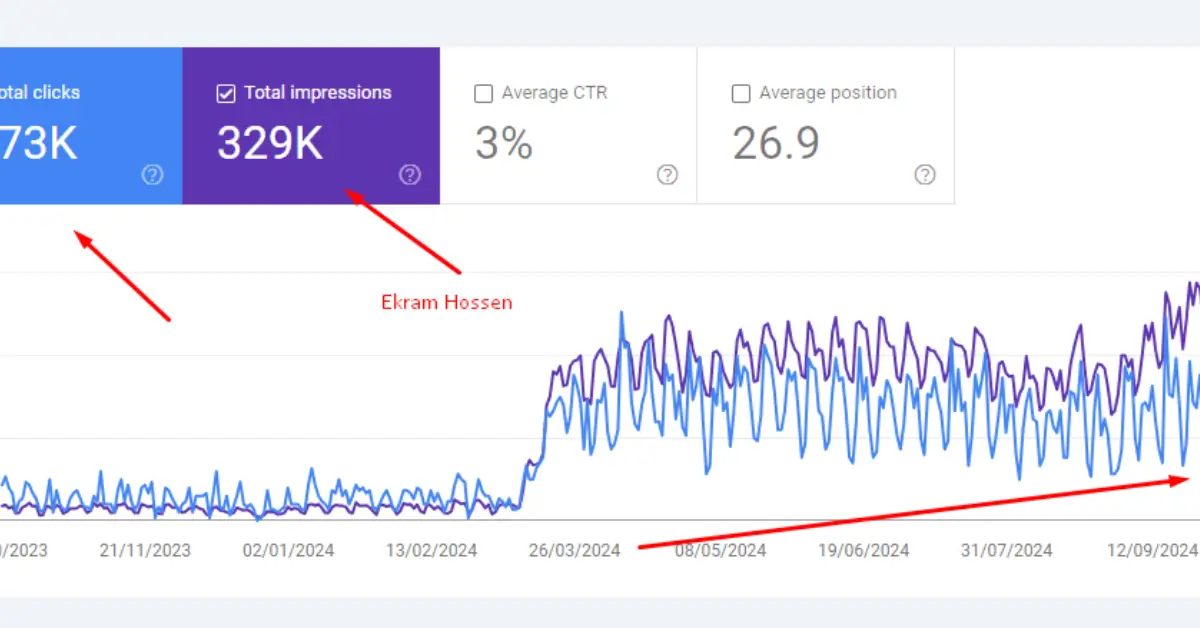This screenshot has height=628, width=1200.
Task: Open help icon in Average position card
Action: [925, 175]
